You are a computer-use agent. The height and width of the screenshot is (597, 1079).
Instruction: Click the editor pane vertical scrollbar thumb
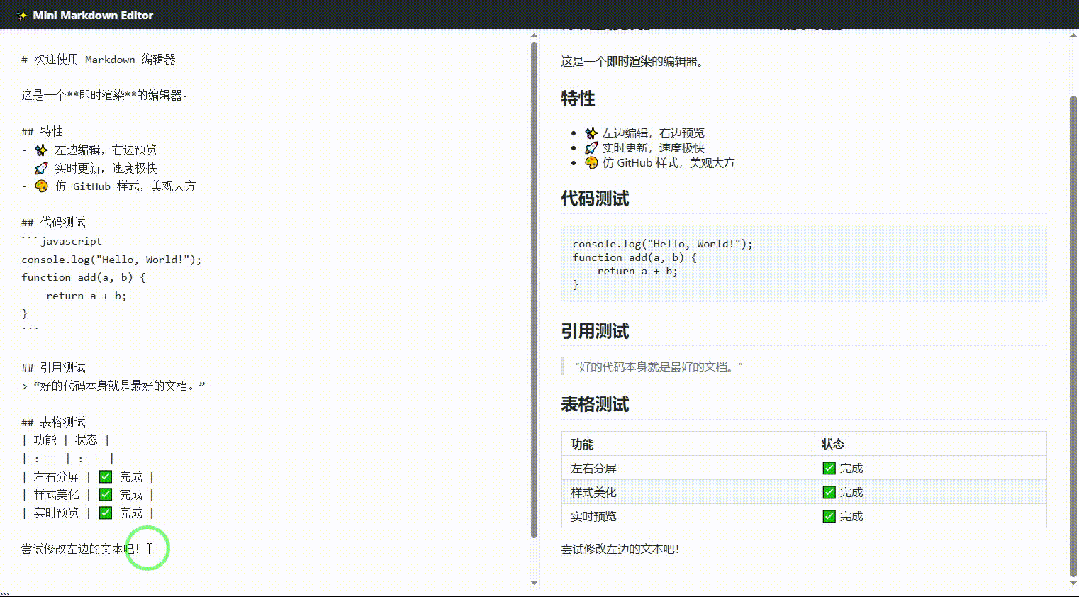pos(534,290)
